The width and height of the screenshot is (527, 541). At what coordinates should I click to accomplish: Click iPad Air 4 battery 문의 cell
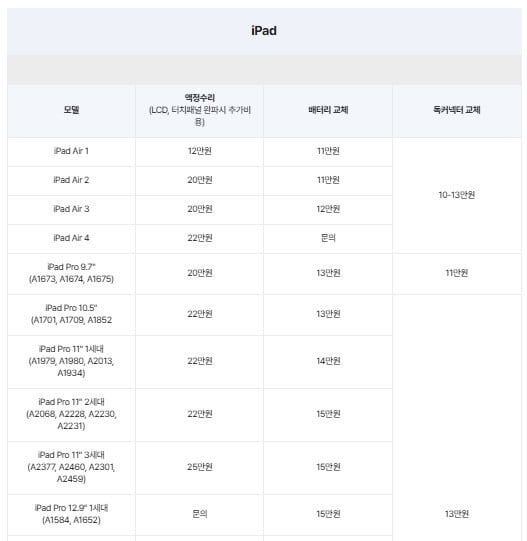tap(328, 238)
